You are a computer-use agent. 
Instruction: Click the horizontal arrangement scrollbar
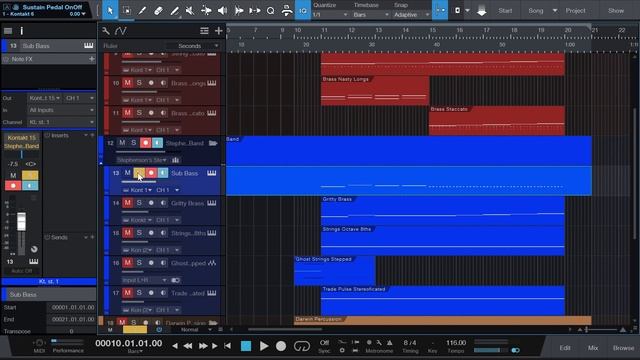tap(284, 329)
